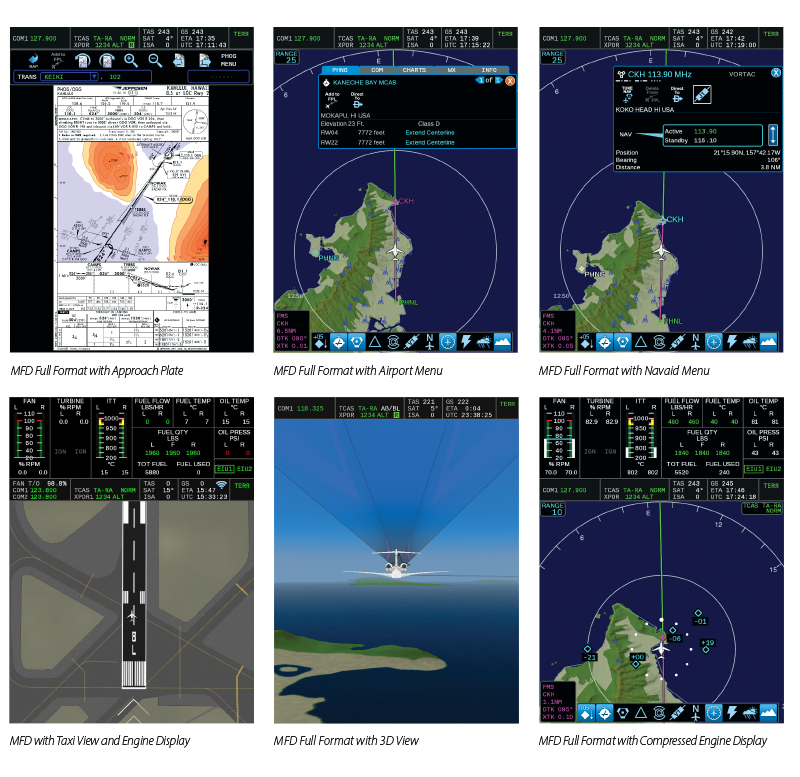
Task: Click +05 altitude filter icon in Airport Menu toolbar
Action: (320, 341)
